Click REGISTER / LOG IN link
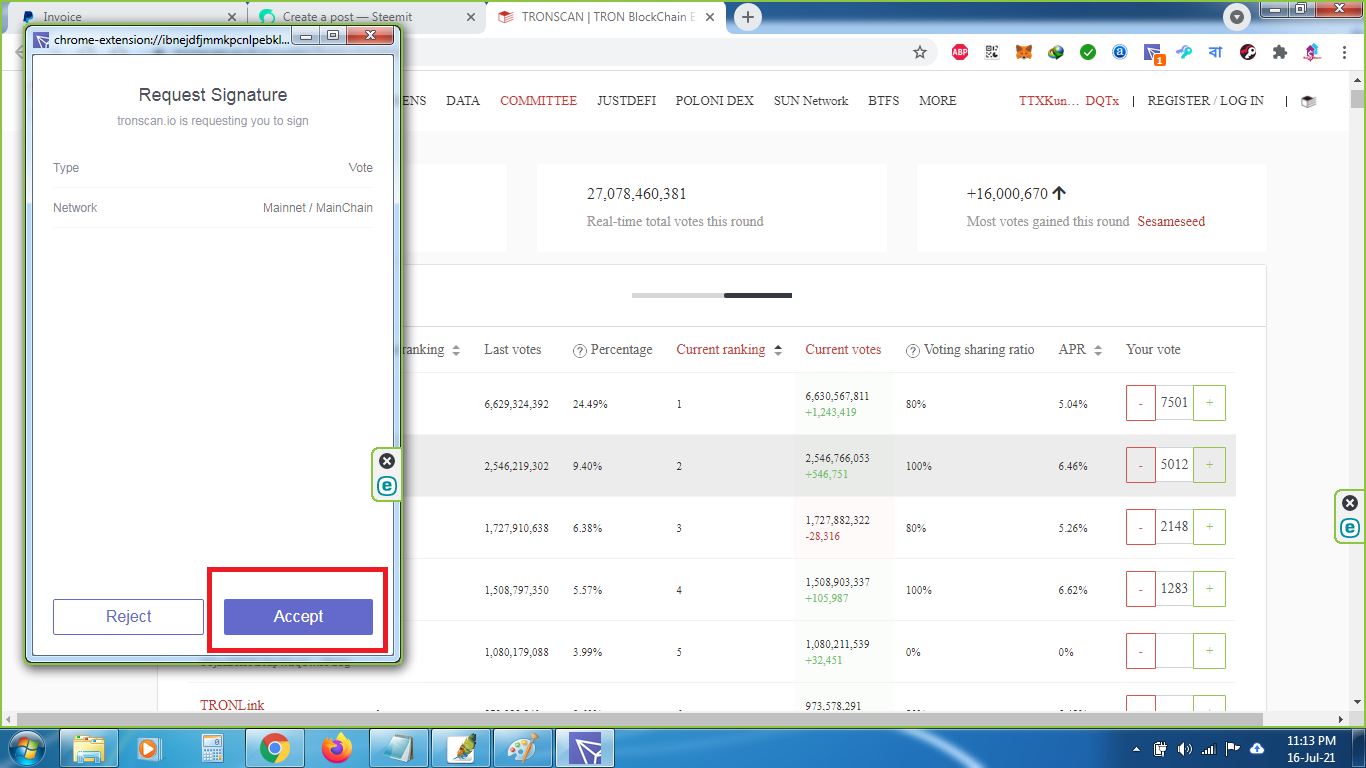The width and height of the screenshot is (1366, 768). click(x=1205, y=101)
